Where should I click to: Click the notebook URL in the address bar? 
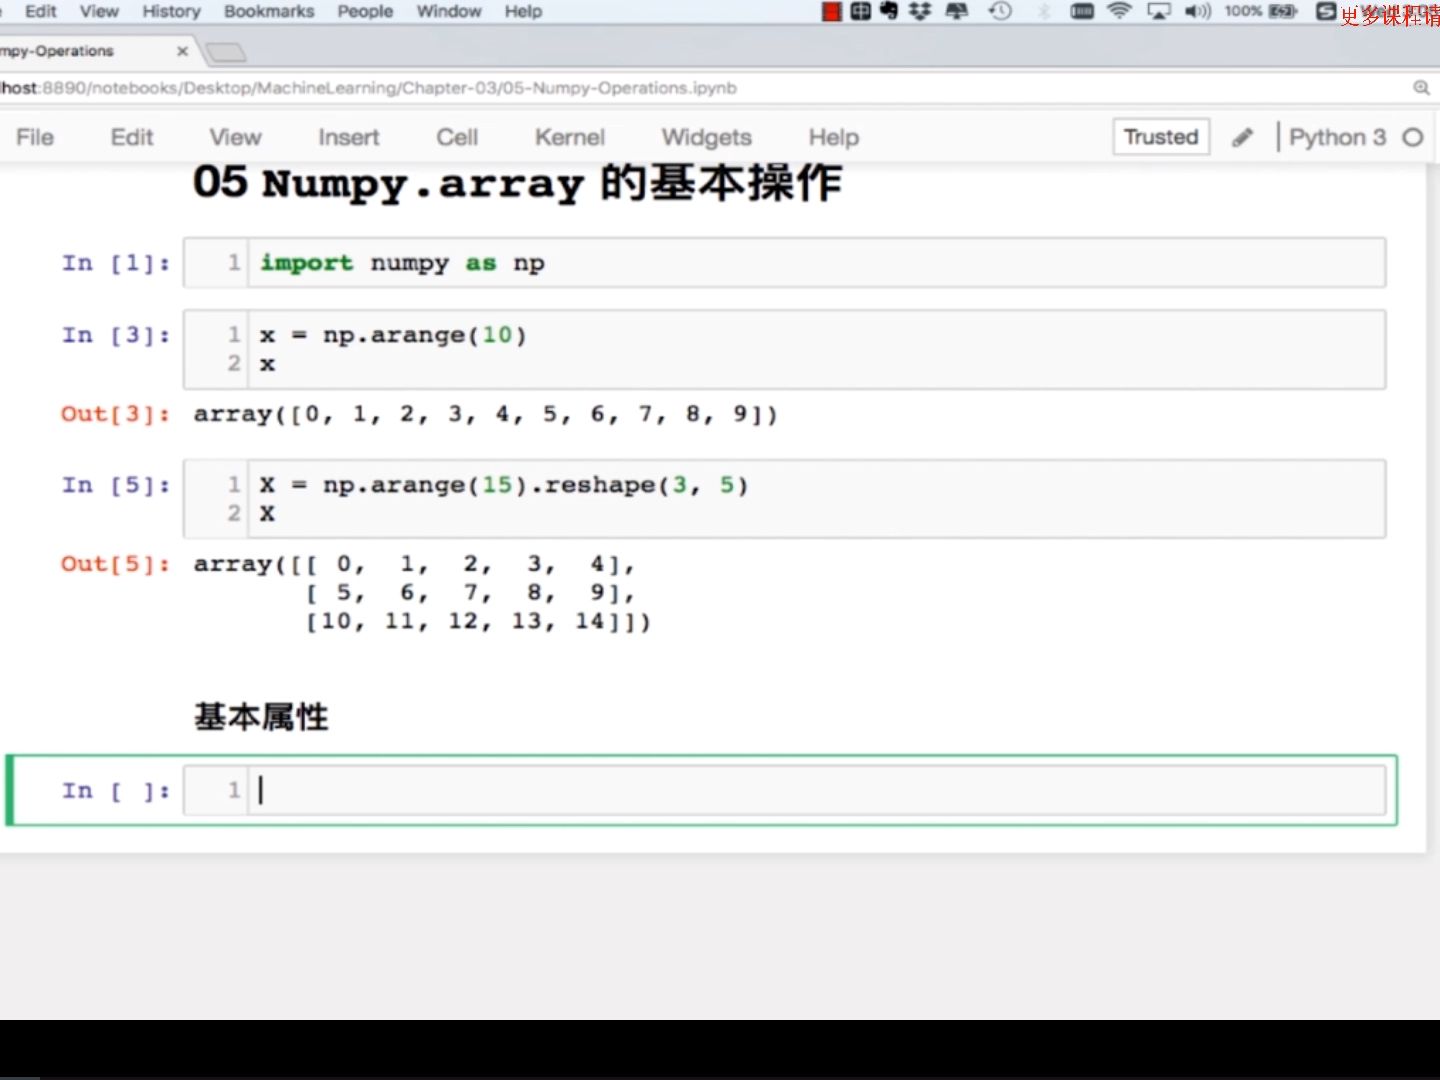[x=370, y=88]
